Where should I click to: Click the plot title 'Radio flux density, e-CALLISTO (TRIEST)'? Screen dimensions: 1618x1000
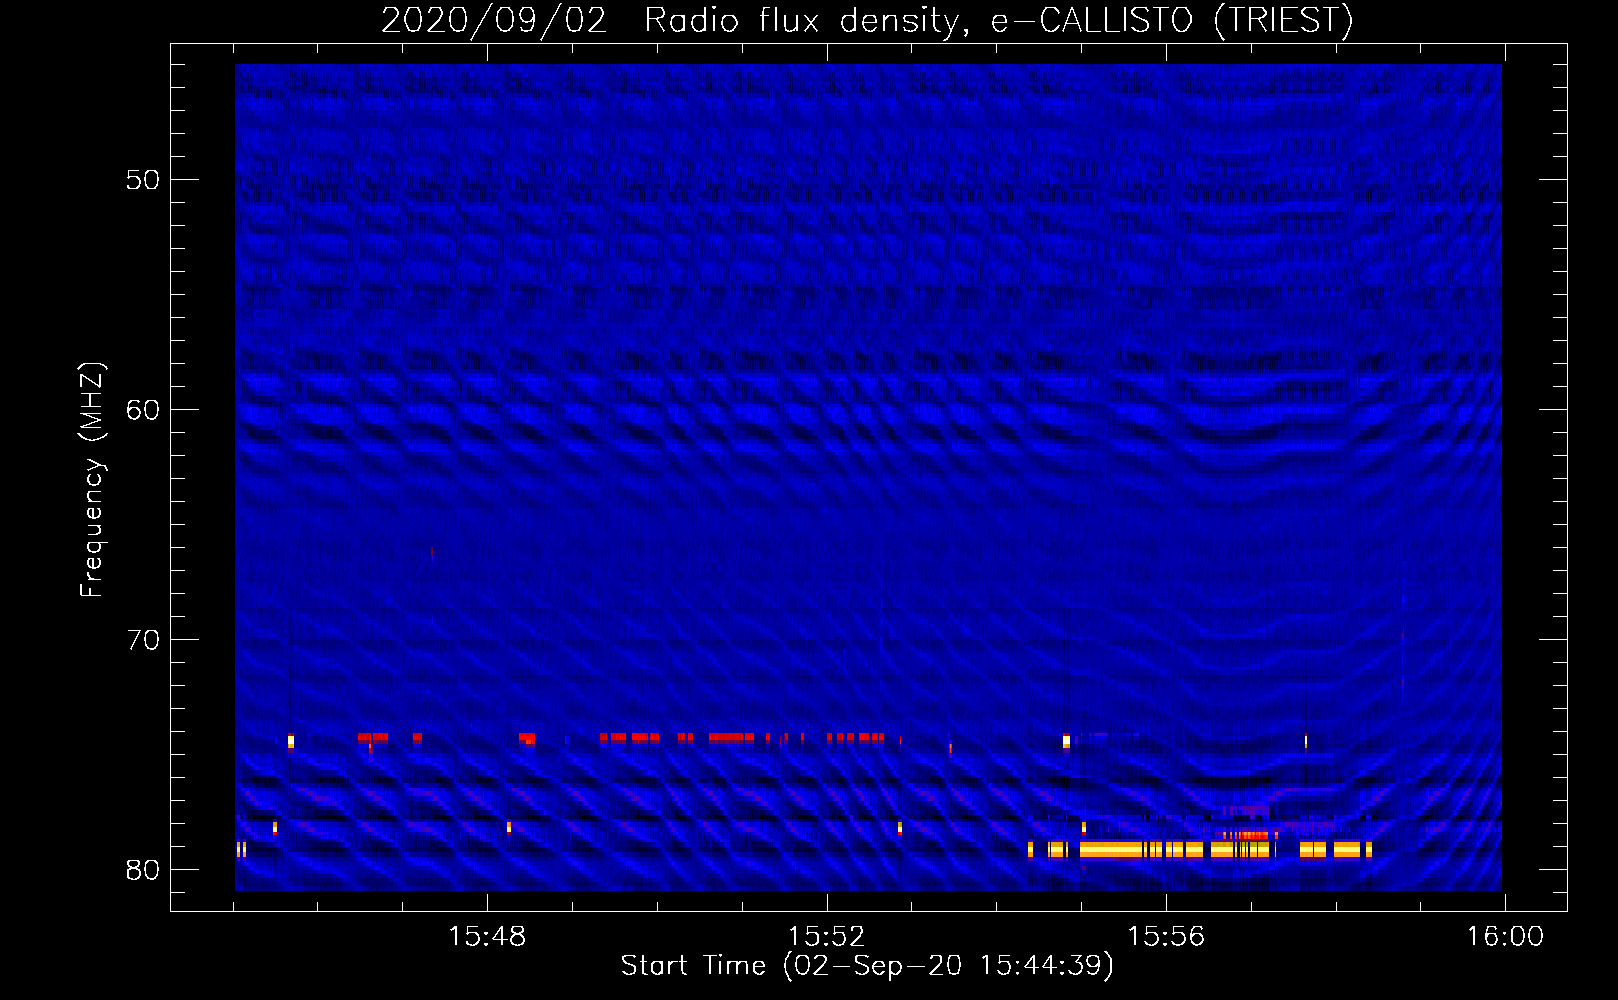(998, 20)
